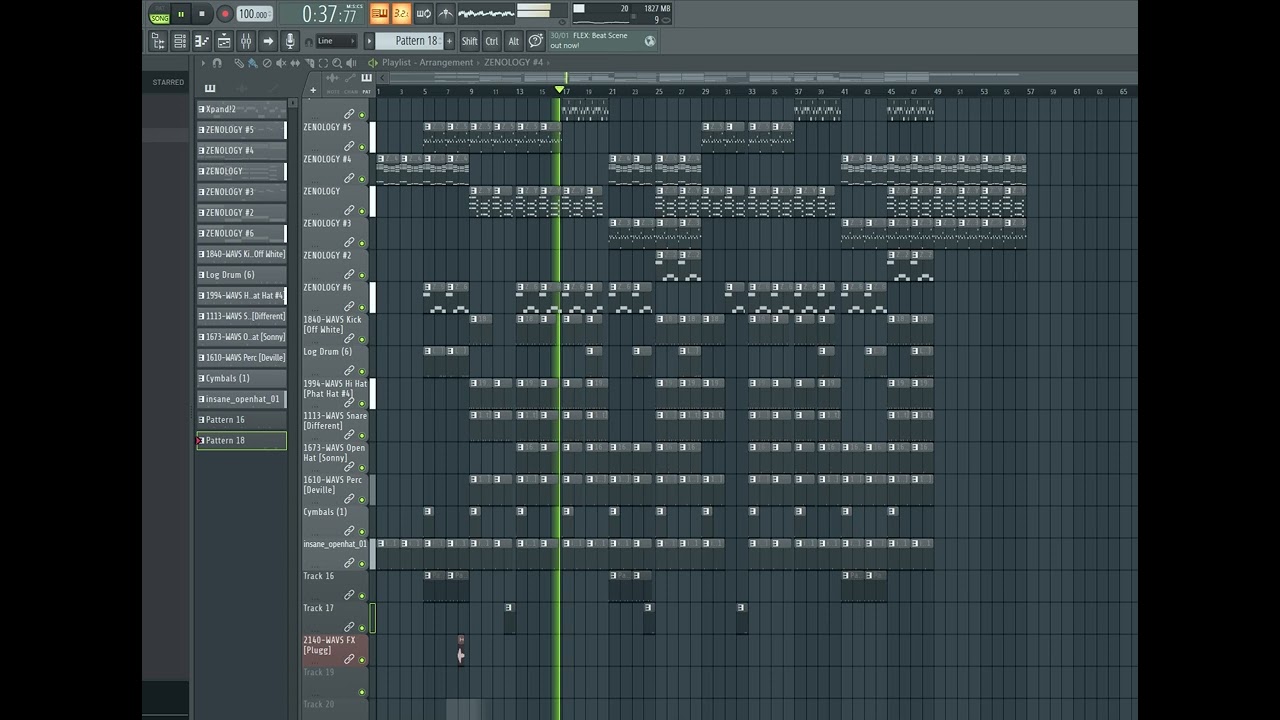Click the playhead marker at bar 17
Screen dimensions: 1280x720
point(559,90)
